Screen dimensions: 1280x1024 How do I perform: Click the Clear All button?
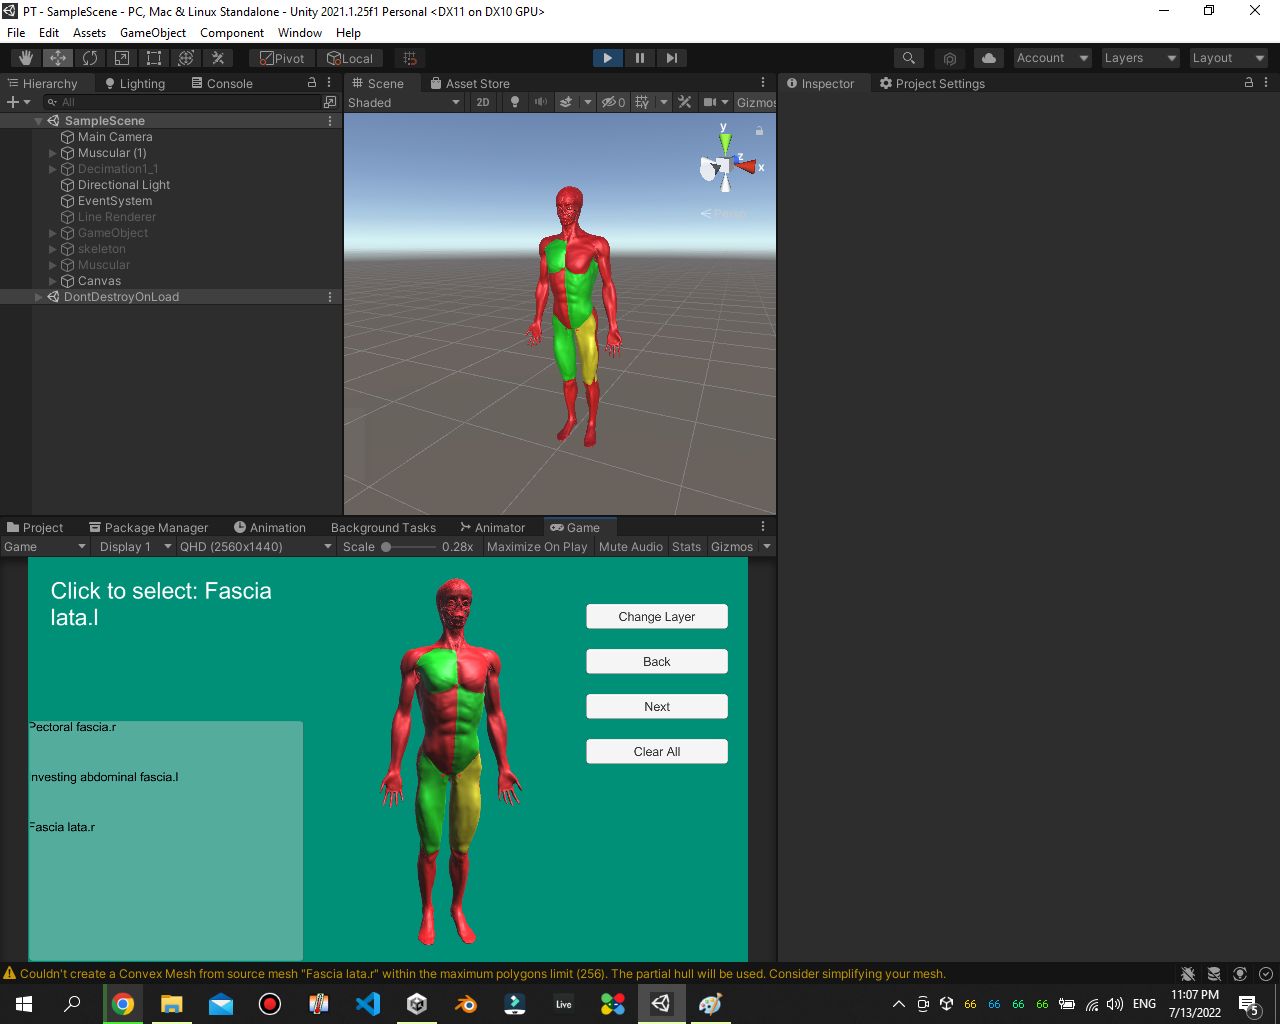coord(657,752)
